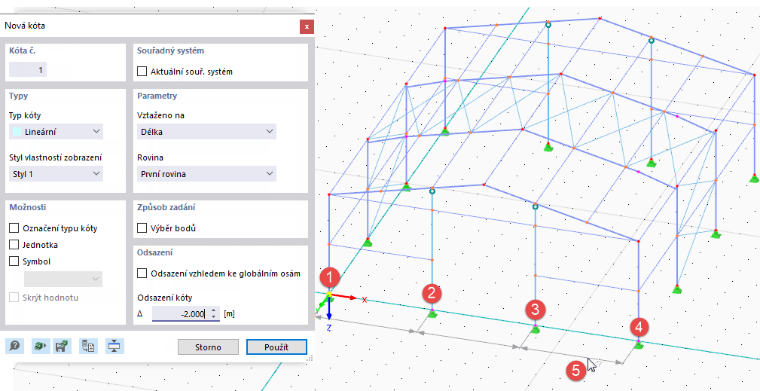Click the load default settings icon

40,346
